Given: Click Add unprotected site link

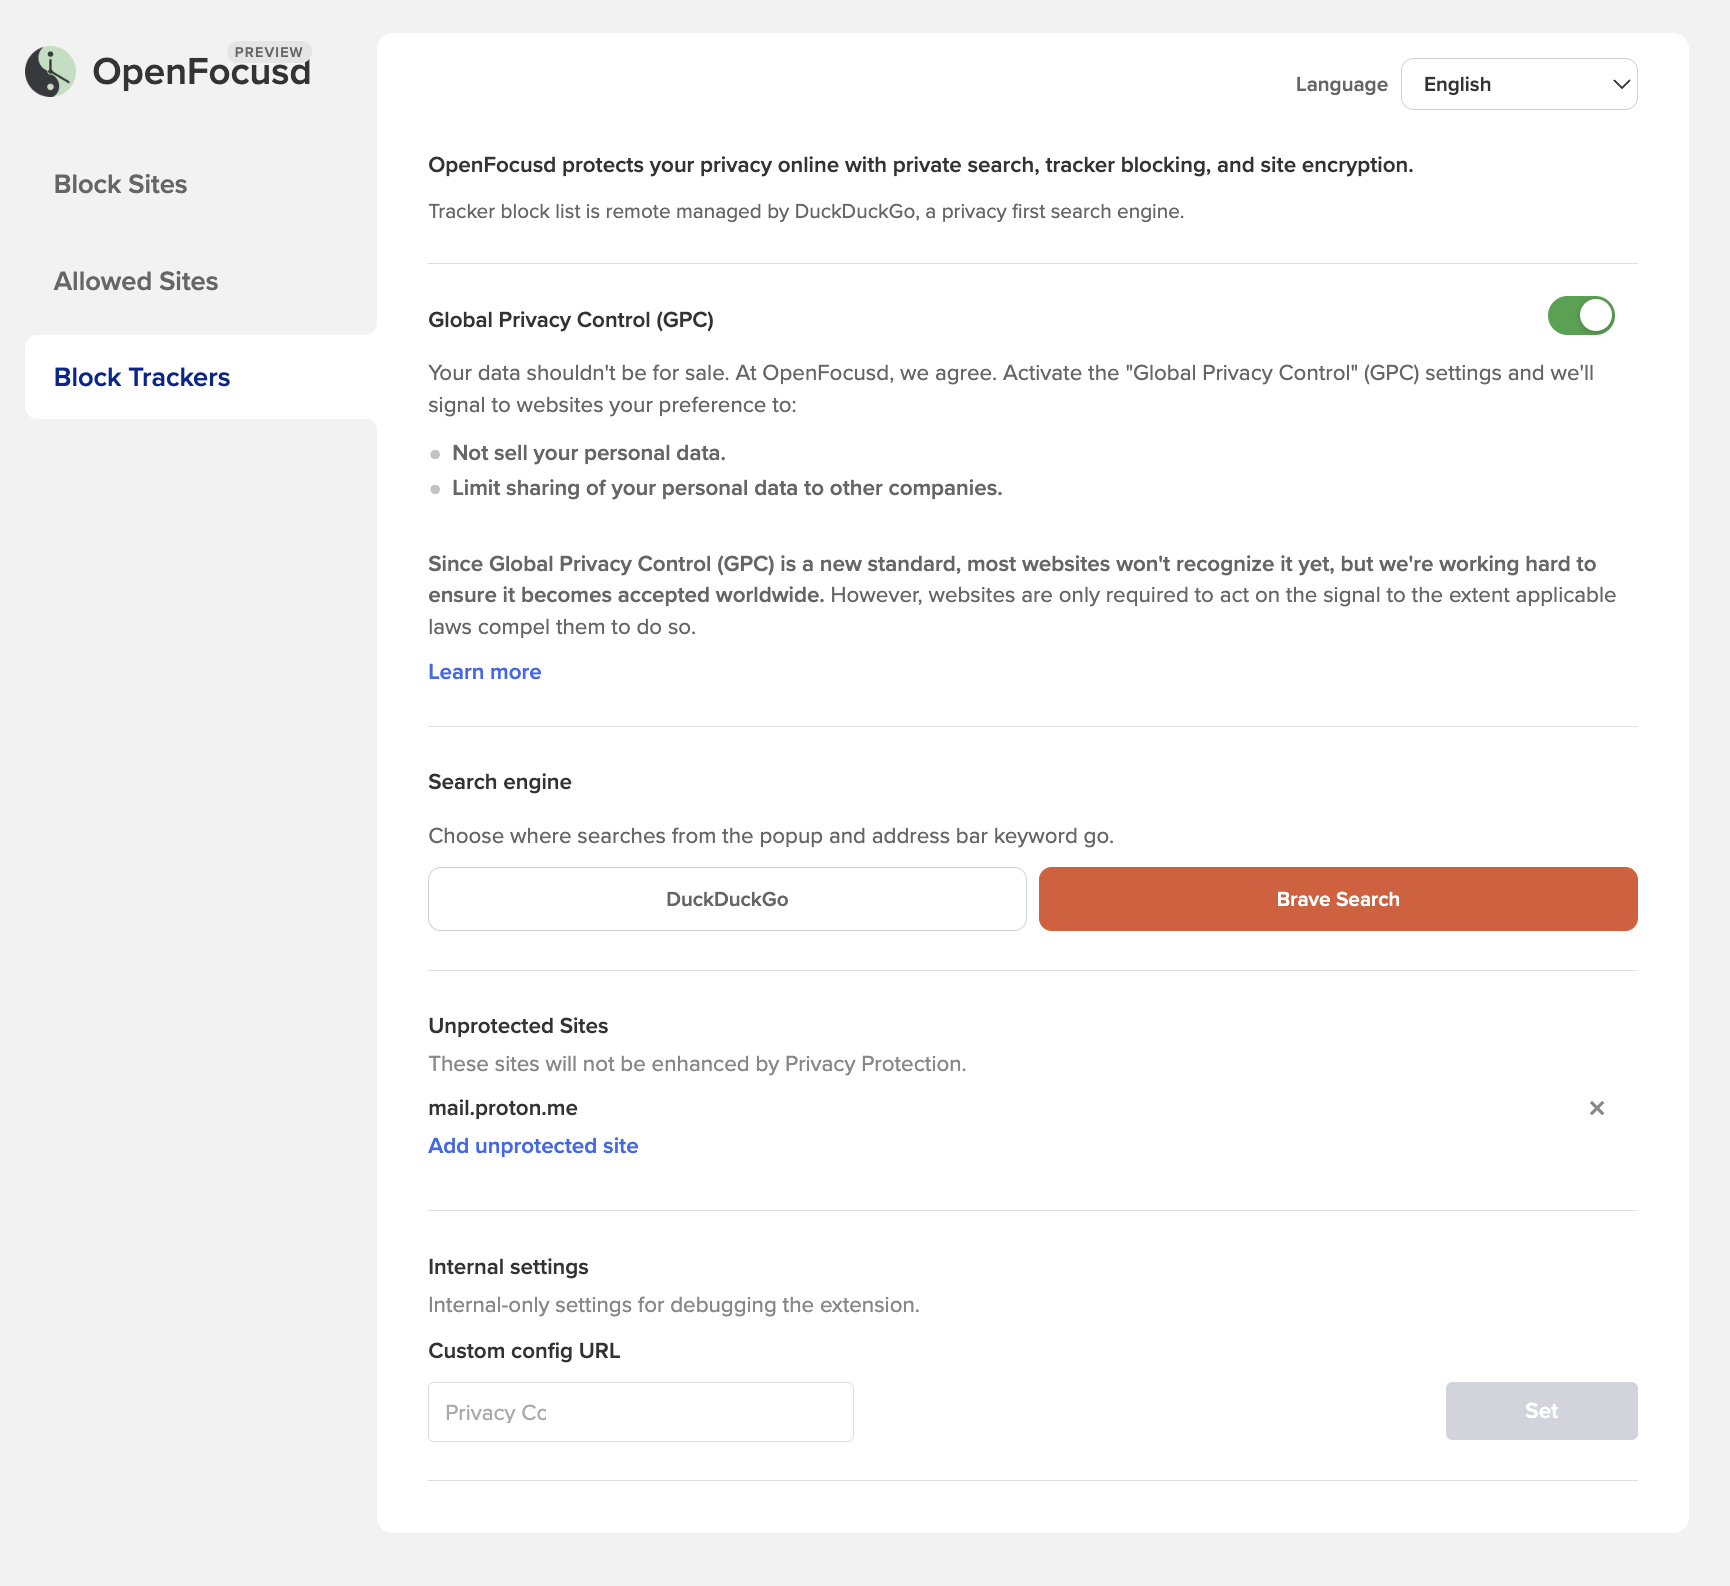Looking at the screenshot, I should pyautogui.click(x=533, y=1146).
